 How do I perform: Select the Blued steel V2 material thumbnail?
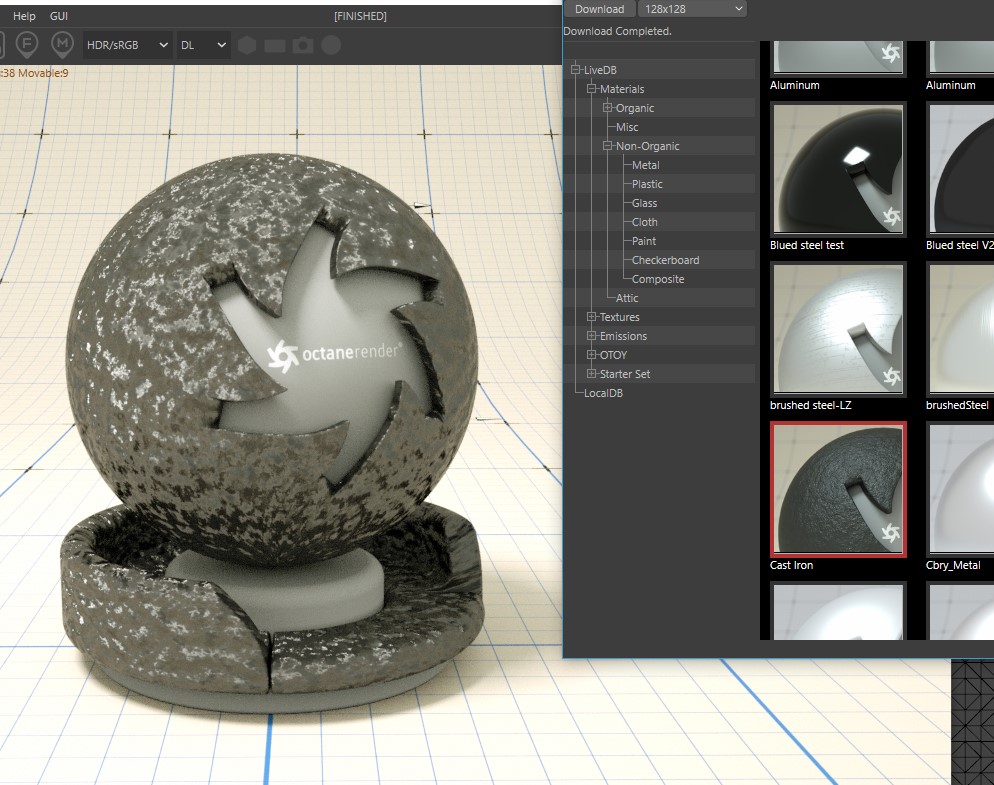click(x=960, y=169)
